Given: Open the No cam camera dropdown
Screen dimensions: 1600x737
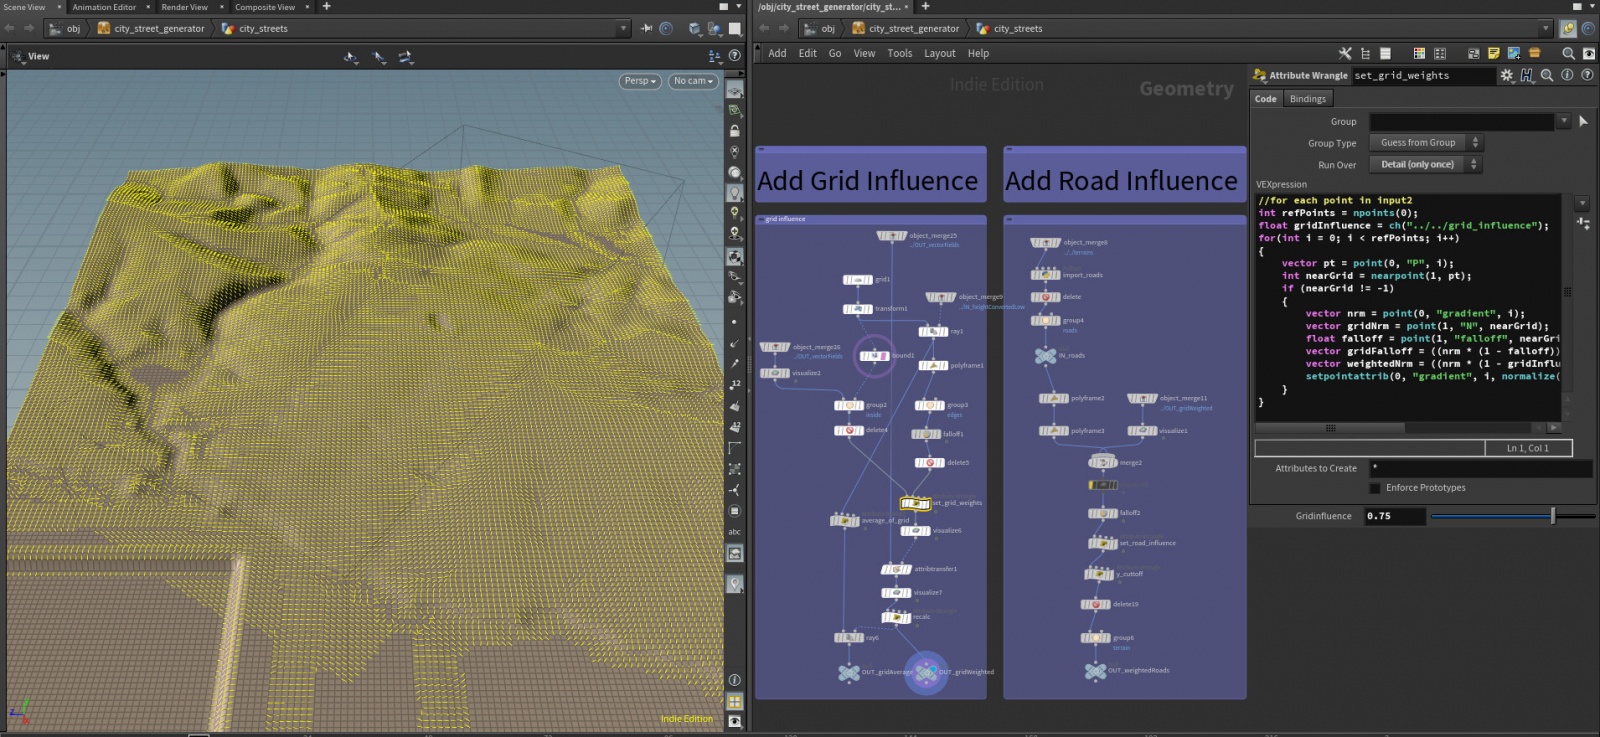Looking at the screenshot, I should 693,81.
